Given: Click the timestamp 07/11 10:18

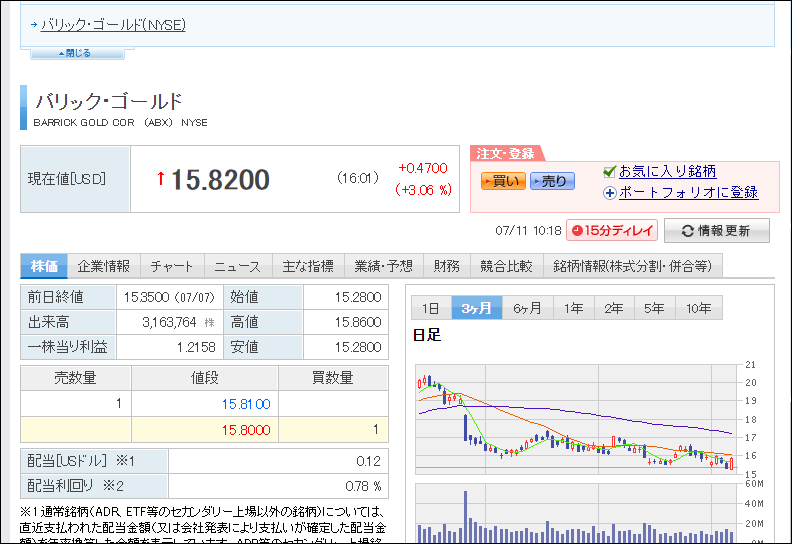Looking at the screenshot, I should (528, 231).
